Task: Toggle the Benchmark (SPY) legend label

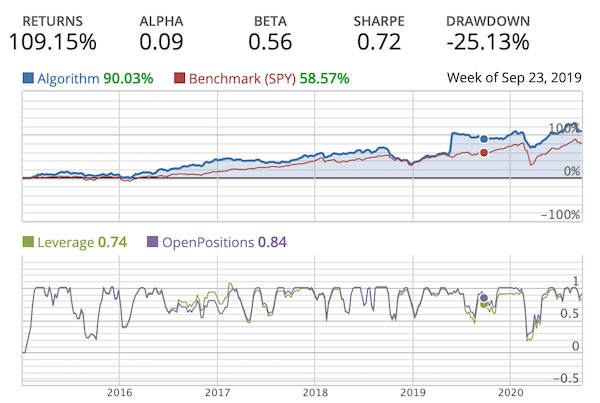Action: tap(237, 78)
